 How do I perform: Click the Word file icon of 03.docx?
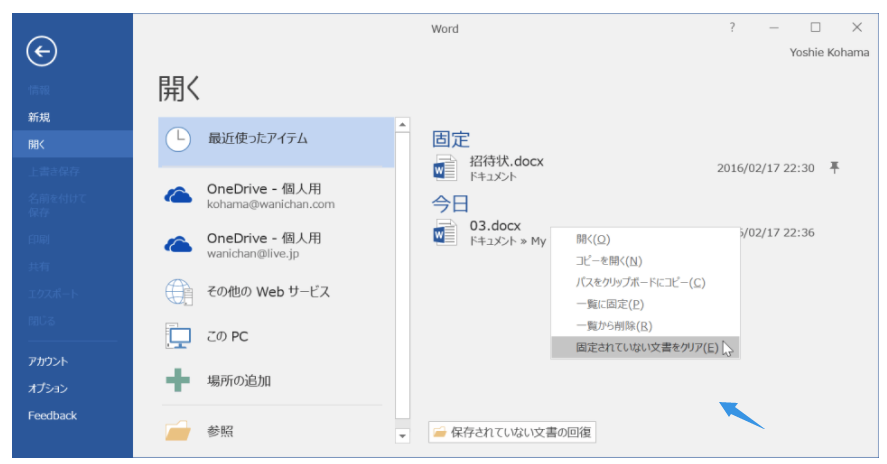445,233
